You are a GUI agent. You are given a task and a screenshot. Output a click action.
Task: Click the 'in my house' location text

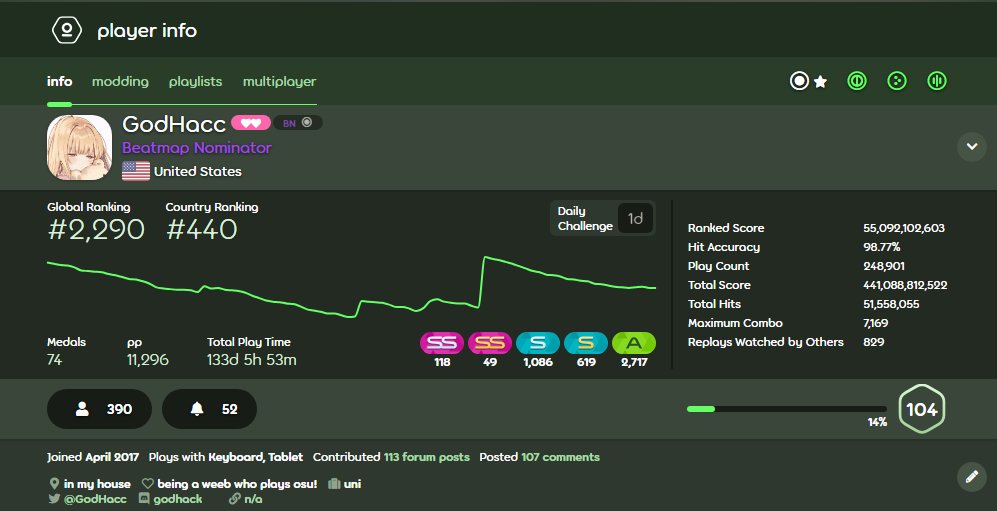(x=97, y=484)
